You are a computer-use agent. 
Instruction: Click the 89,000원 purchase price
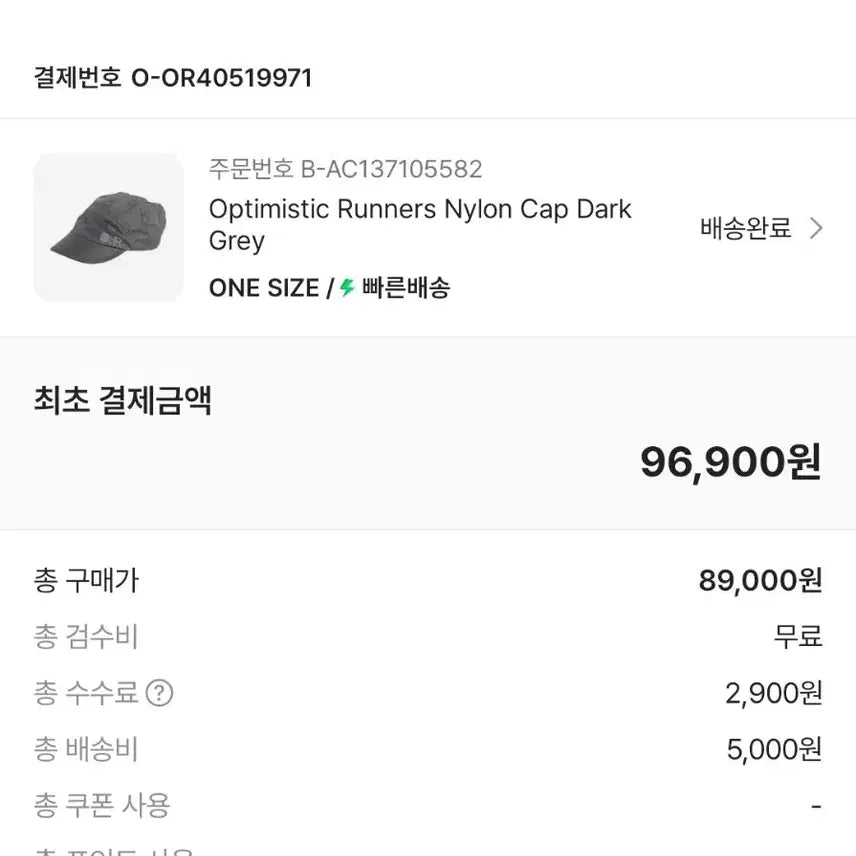tap(760, 580)
